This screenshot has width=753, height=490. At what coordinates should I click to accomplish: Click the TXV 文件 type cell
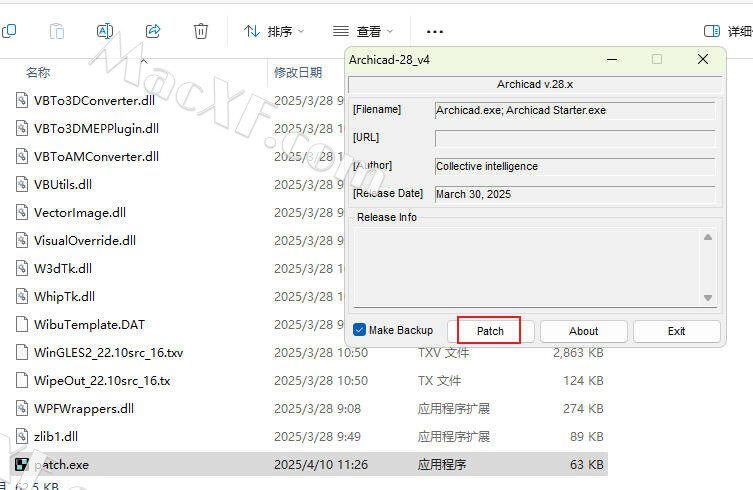pyautogui.click(x=443, y=353)
